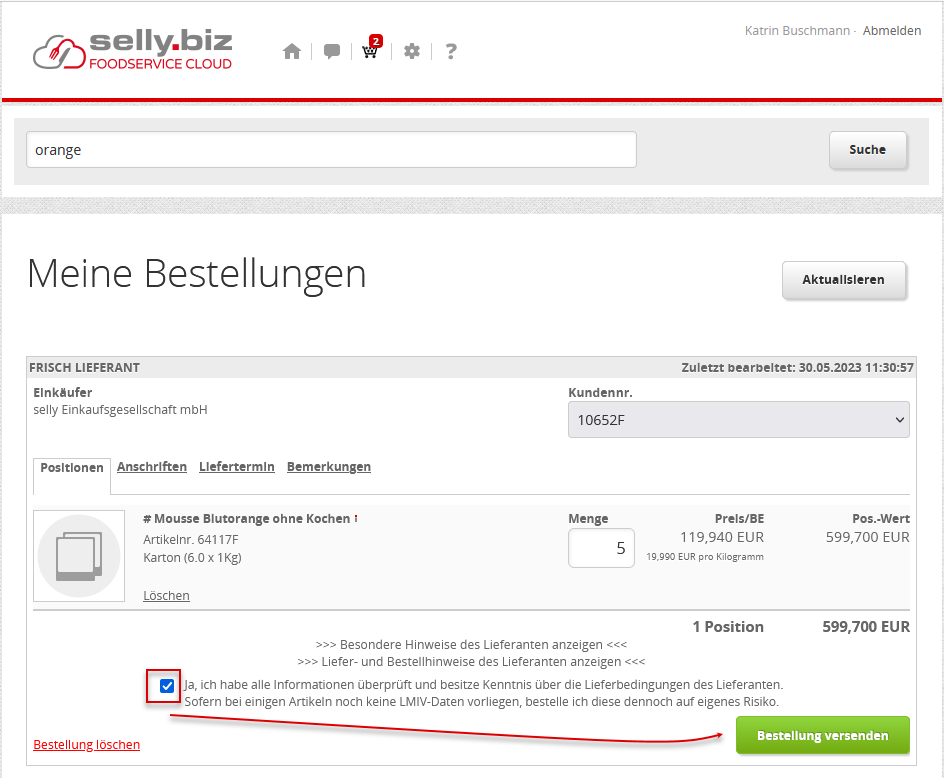Click the Abmelden link
Image resolution: width=944 pixels, height=778 pixels.
coord(892,31)
